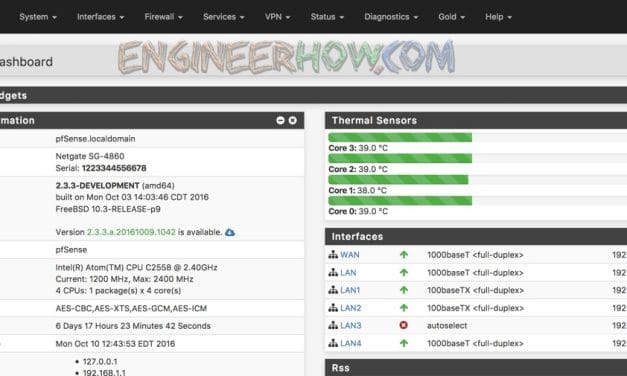Click the green up arrow for WAN
627x376 pixels.
tap(404, 254)
